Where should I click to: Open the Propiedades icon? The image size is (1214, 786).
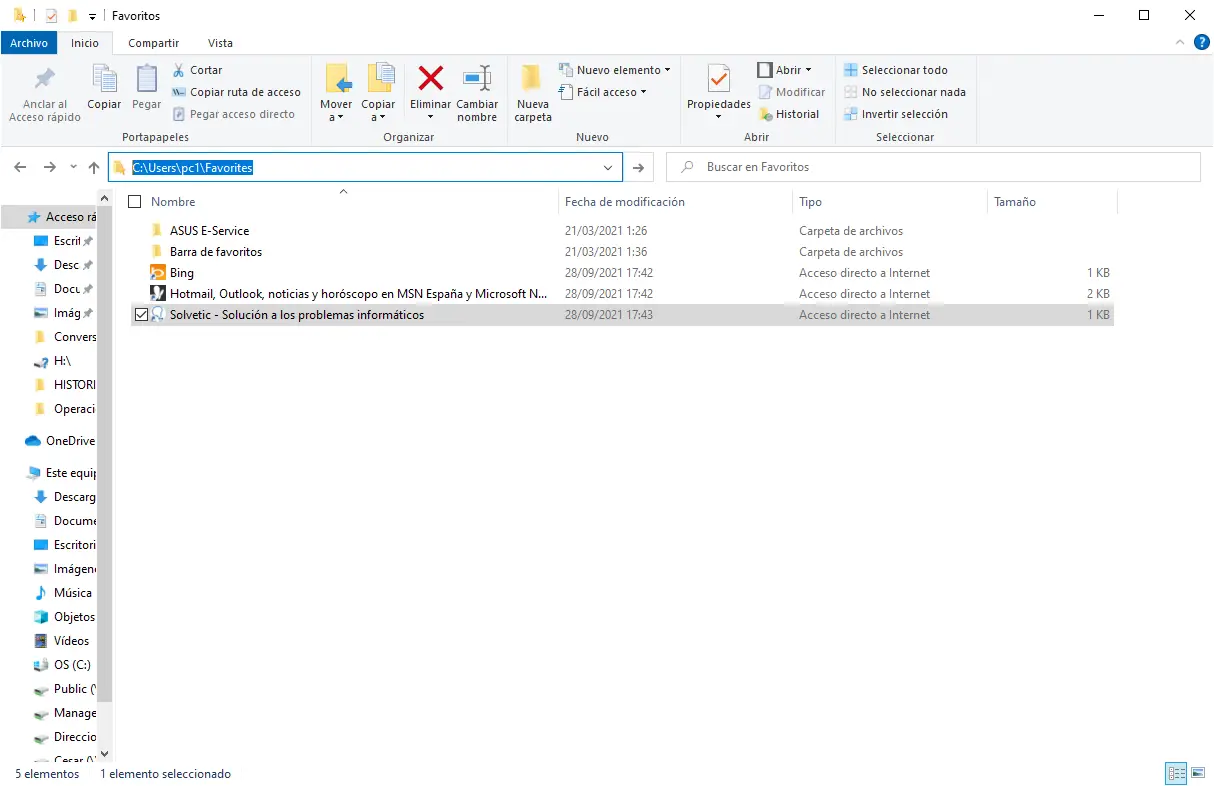(x=719, y=80)
